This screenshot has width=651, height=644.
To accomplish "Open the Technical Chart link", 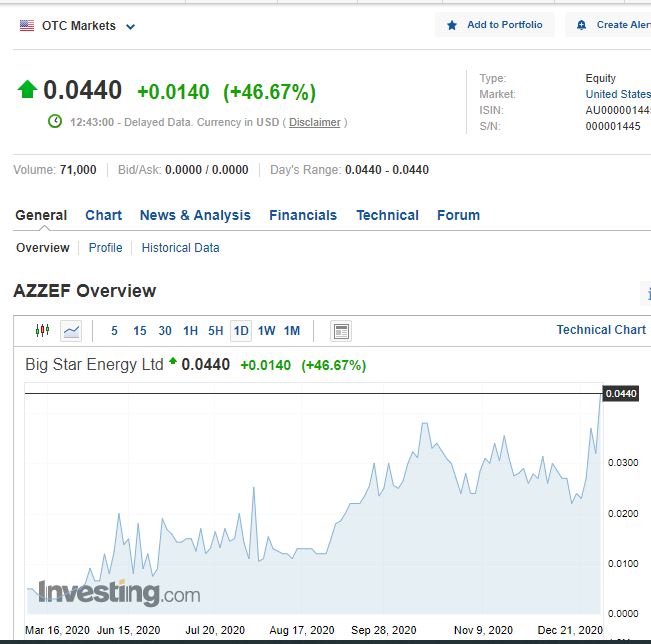I will point(601,330).
